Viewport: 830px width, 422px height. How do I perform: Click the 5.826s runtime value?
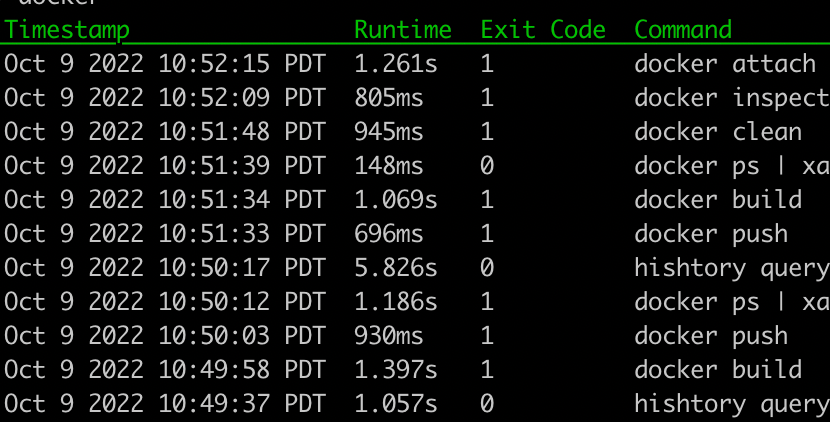pyautogui.click(x=396, y=267)
